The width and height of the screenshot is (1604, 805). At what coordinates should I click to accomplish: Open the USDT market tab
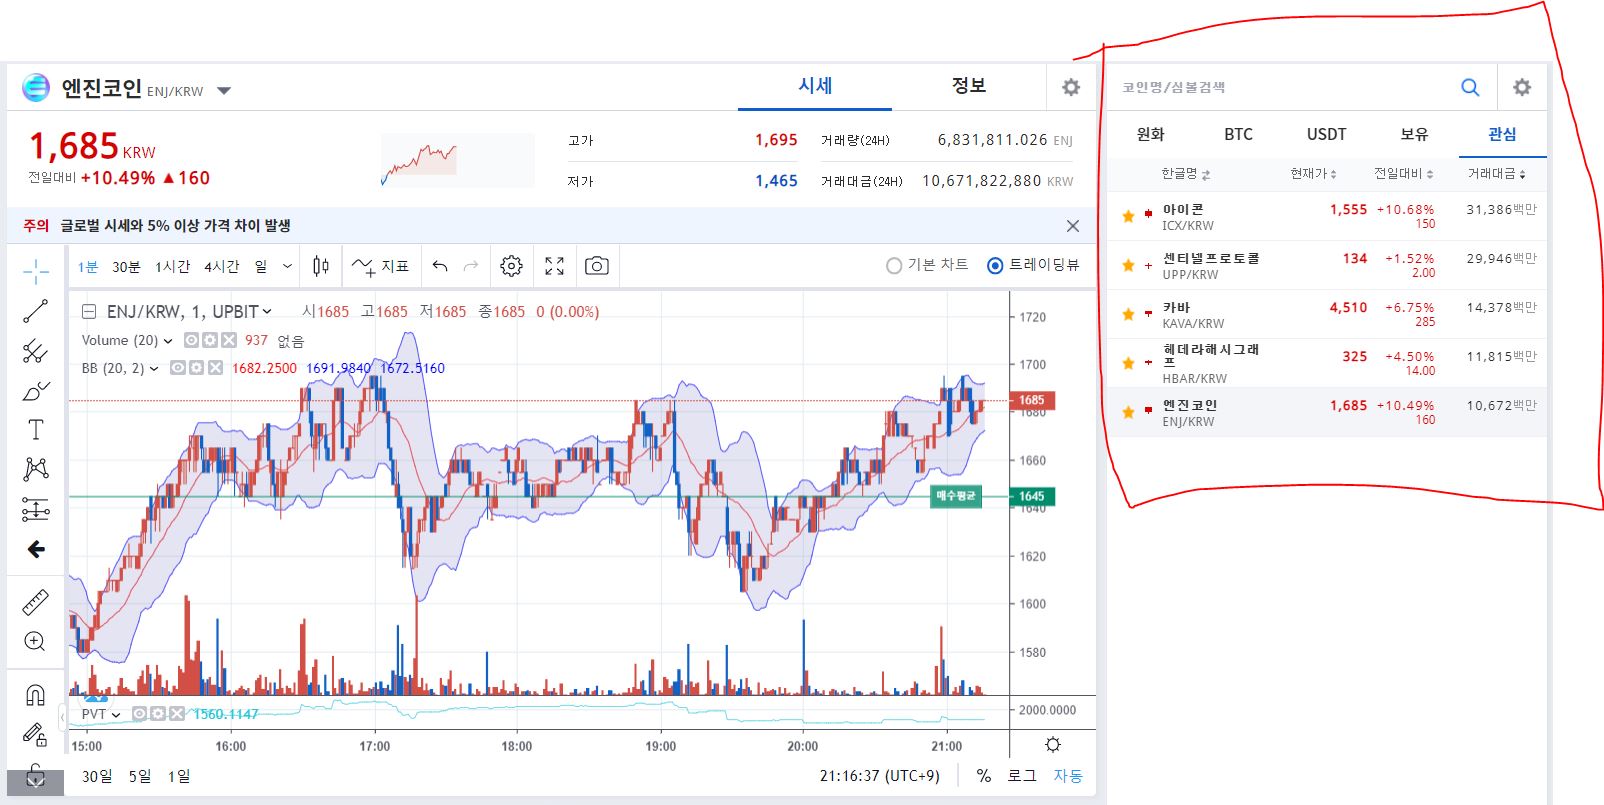coord(1326,134)
